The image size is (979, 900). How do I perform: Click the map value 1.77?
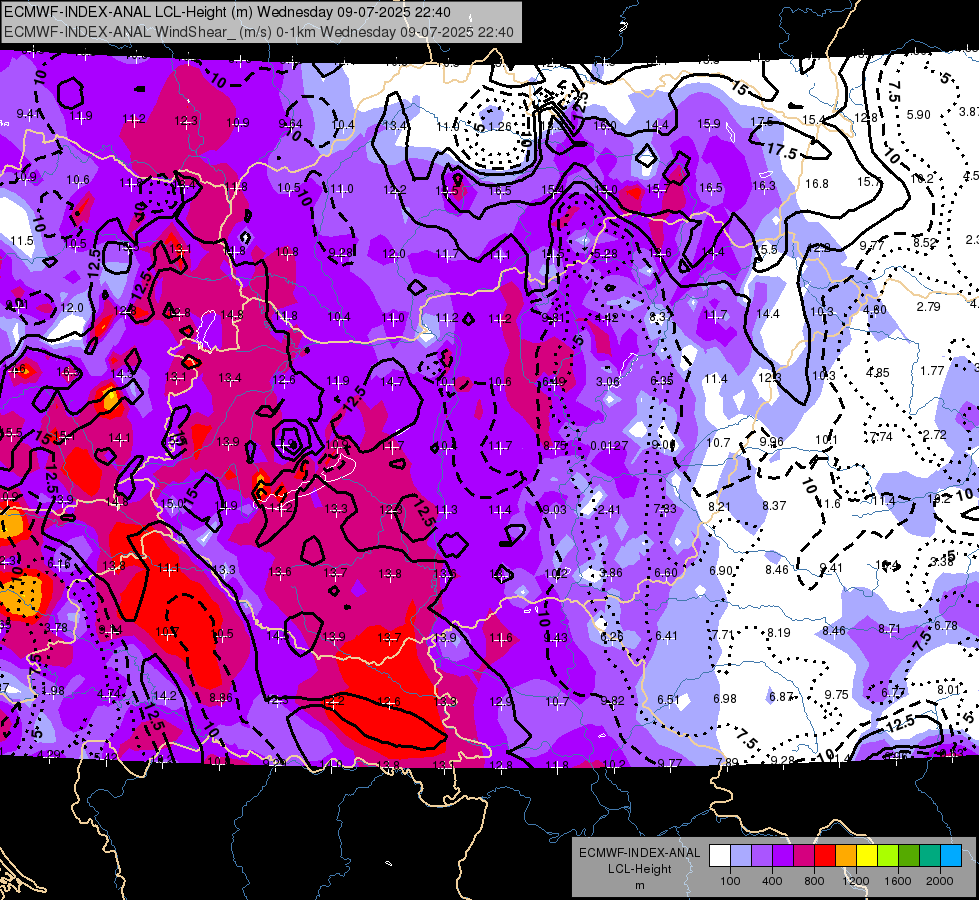(x=932, y=371)
